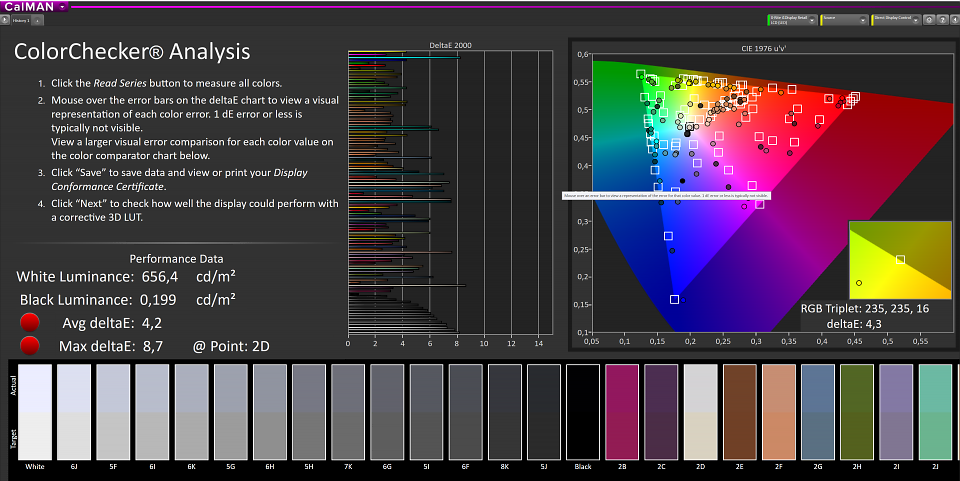Select the 5J dark swatch

tap(544, 412)
